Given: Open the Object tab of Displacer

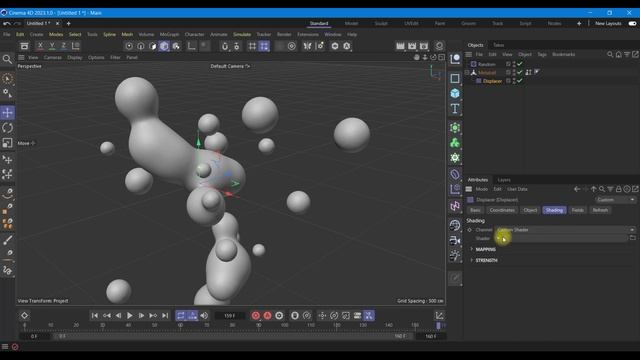Looking at the screenshot, I should [x=530, y=210].
